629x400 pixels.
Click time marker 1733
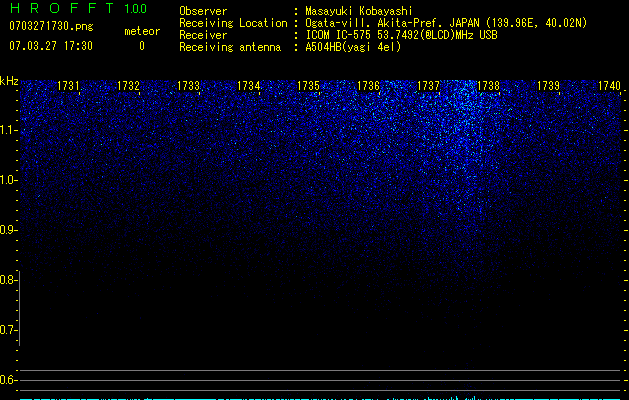[188, 86]
